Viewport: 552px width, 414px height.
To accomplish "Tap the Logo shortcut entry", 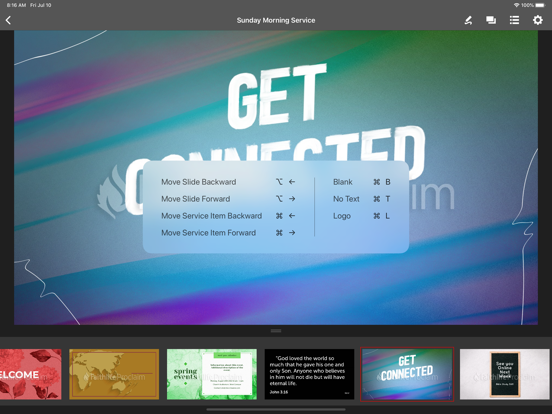I will pyautogui.click(x=362, y=216).
